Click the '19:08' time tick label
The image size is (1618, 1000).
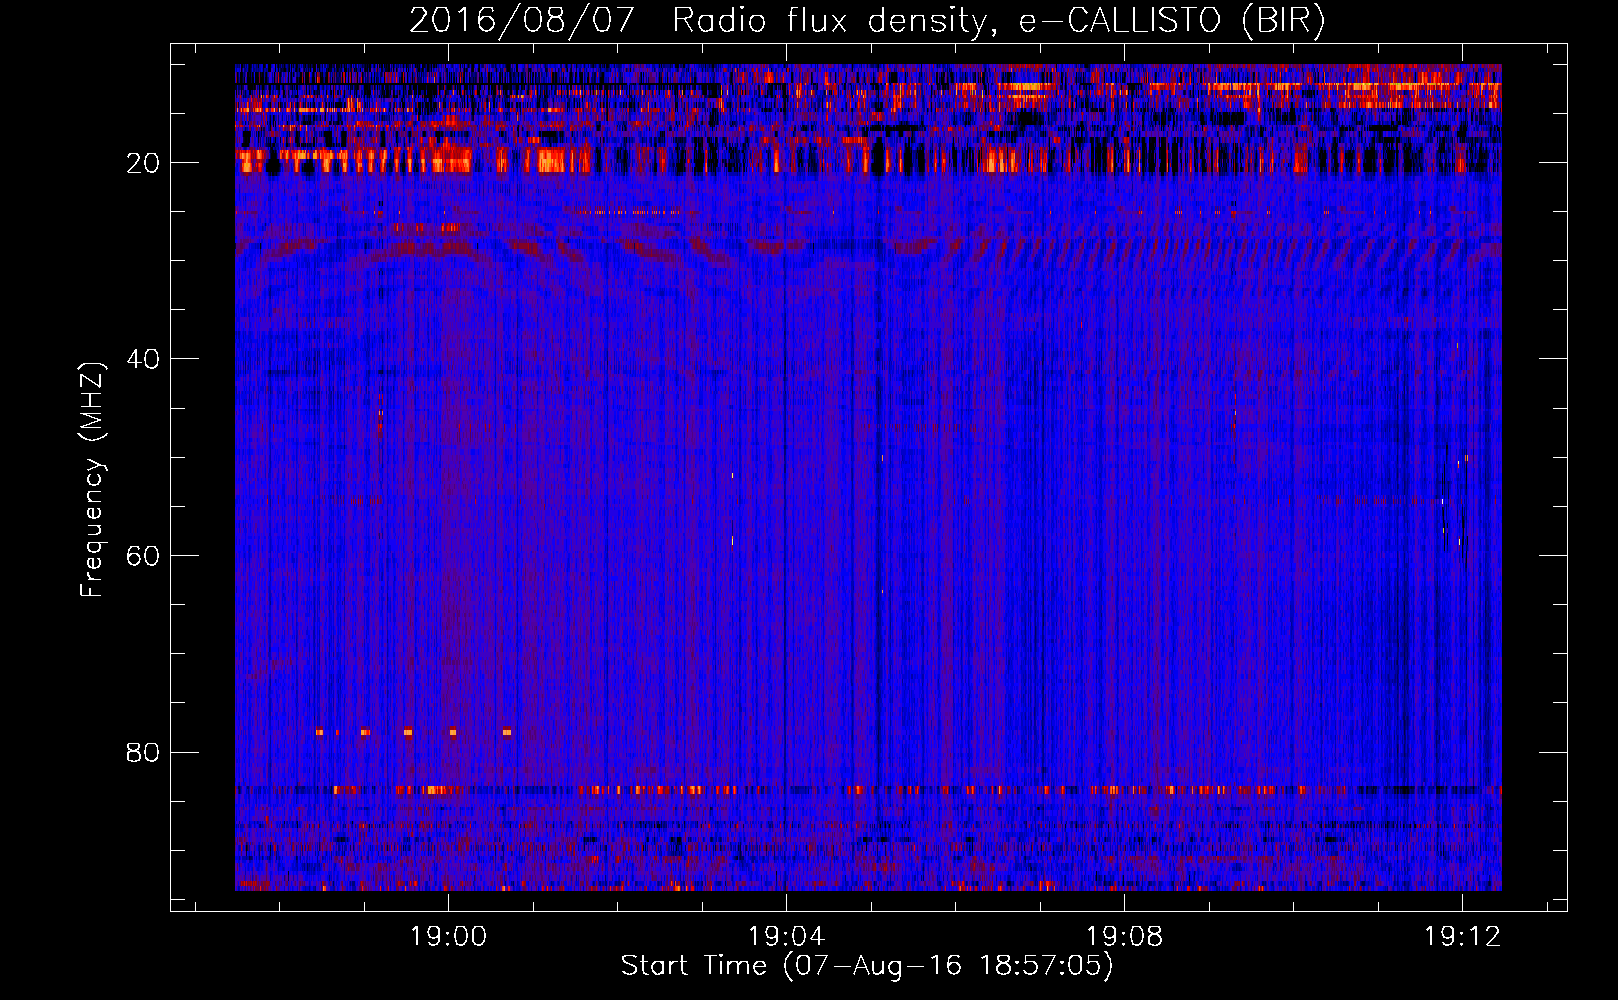(x=1125, y=937)
